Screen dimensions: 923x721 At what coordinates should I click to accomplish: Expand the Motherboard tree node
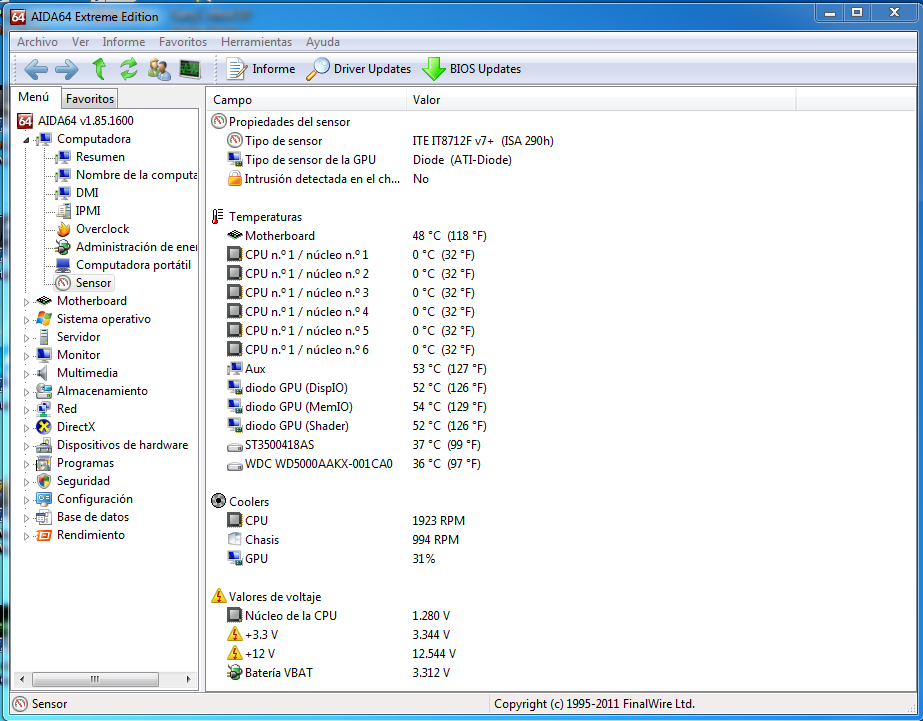[26, 302]
